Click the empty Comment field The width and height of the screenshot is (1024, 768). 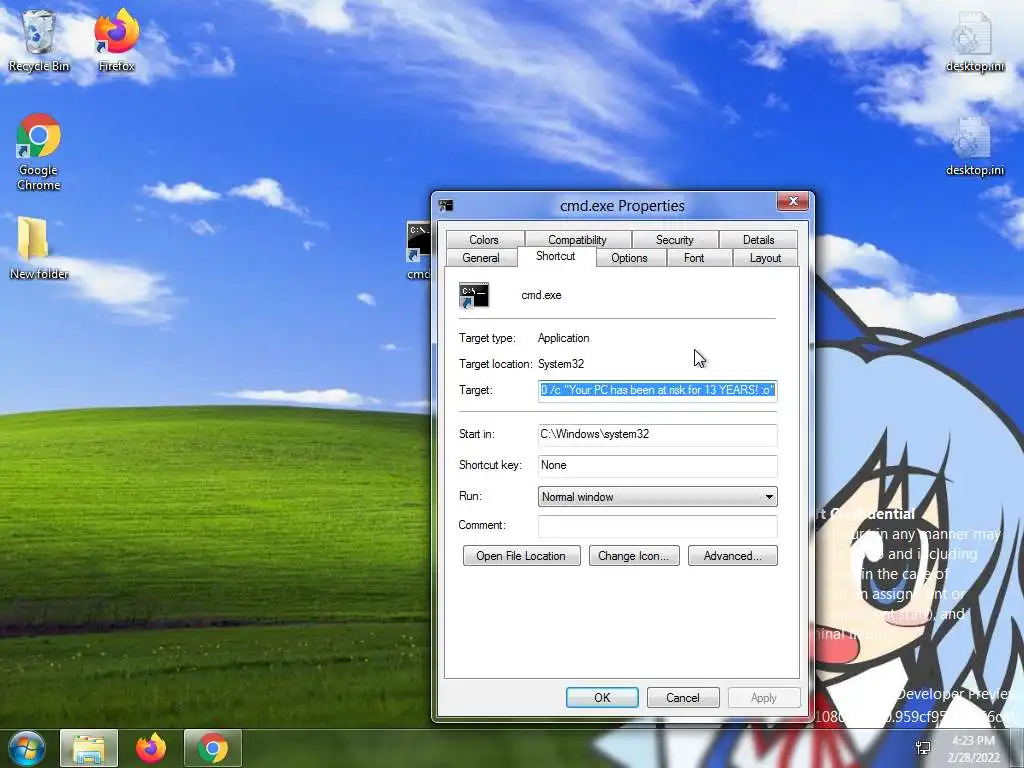(x=658, y=526)
